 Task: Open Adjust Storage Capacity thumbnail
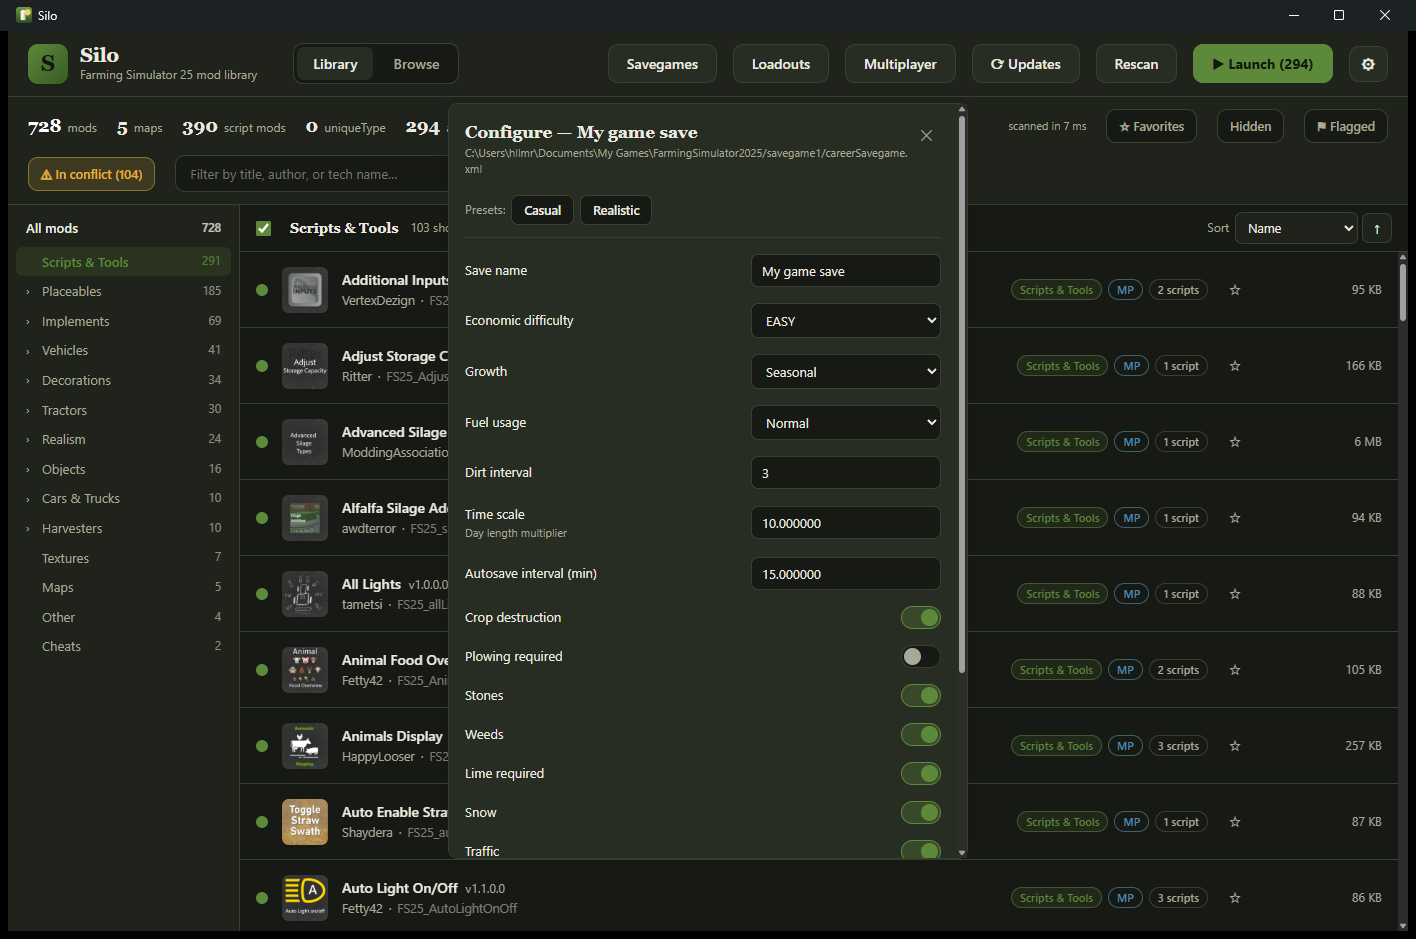click(x=305, y=366)
